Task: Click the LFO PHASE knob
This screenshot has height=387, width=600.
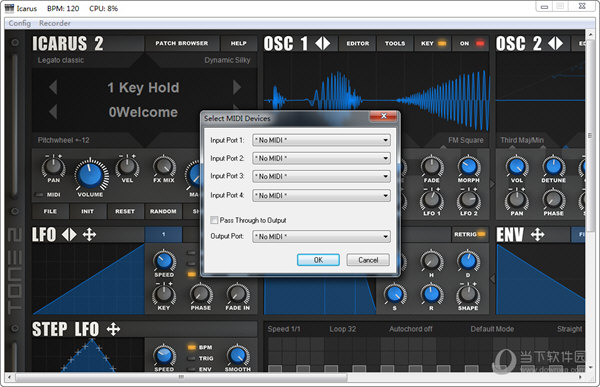Action: pyautogui.click(x=201, y=294)
